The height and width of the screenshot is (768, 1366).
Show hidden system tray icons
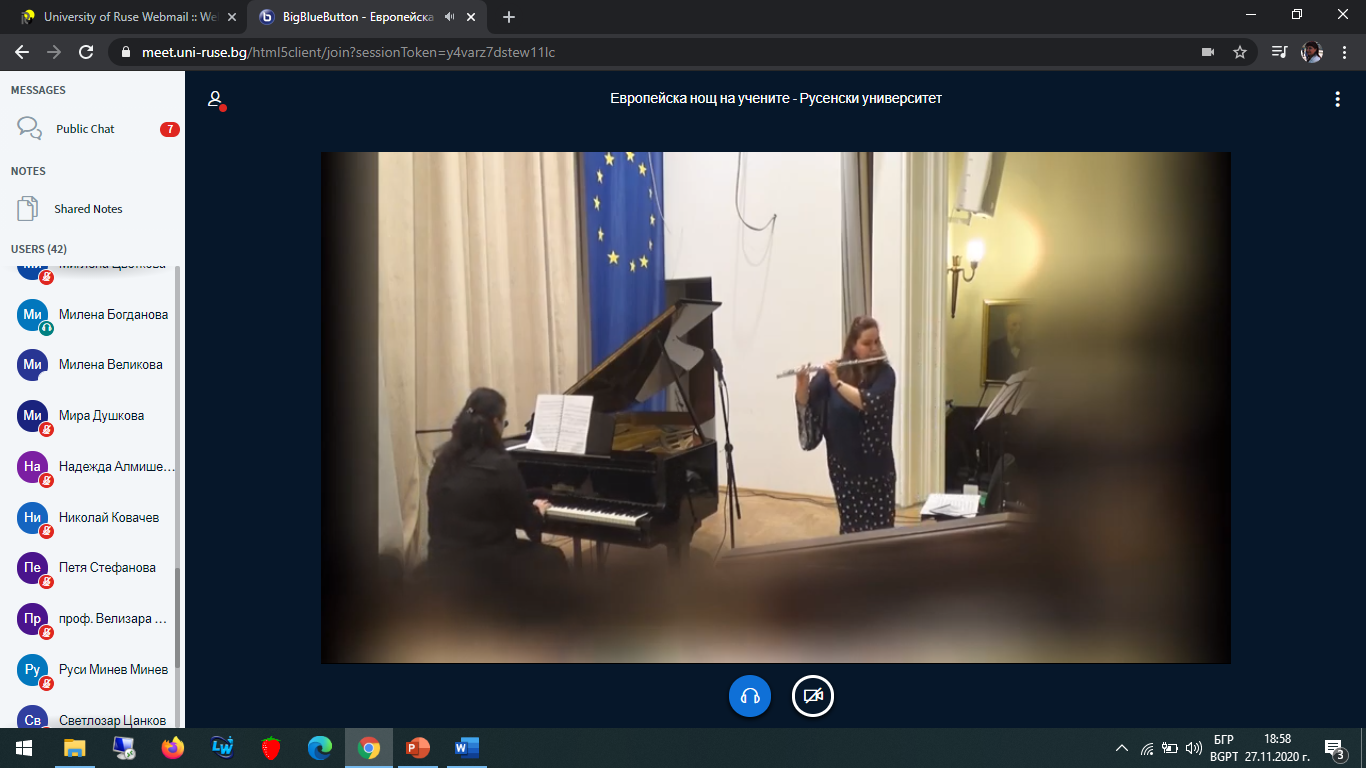pos(1121,748)
